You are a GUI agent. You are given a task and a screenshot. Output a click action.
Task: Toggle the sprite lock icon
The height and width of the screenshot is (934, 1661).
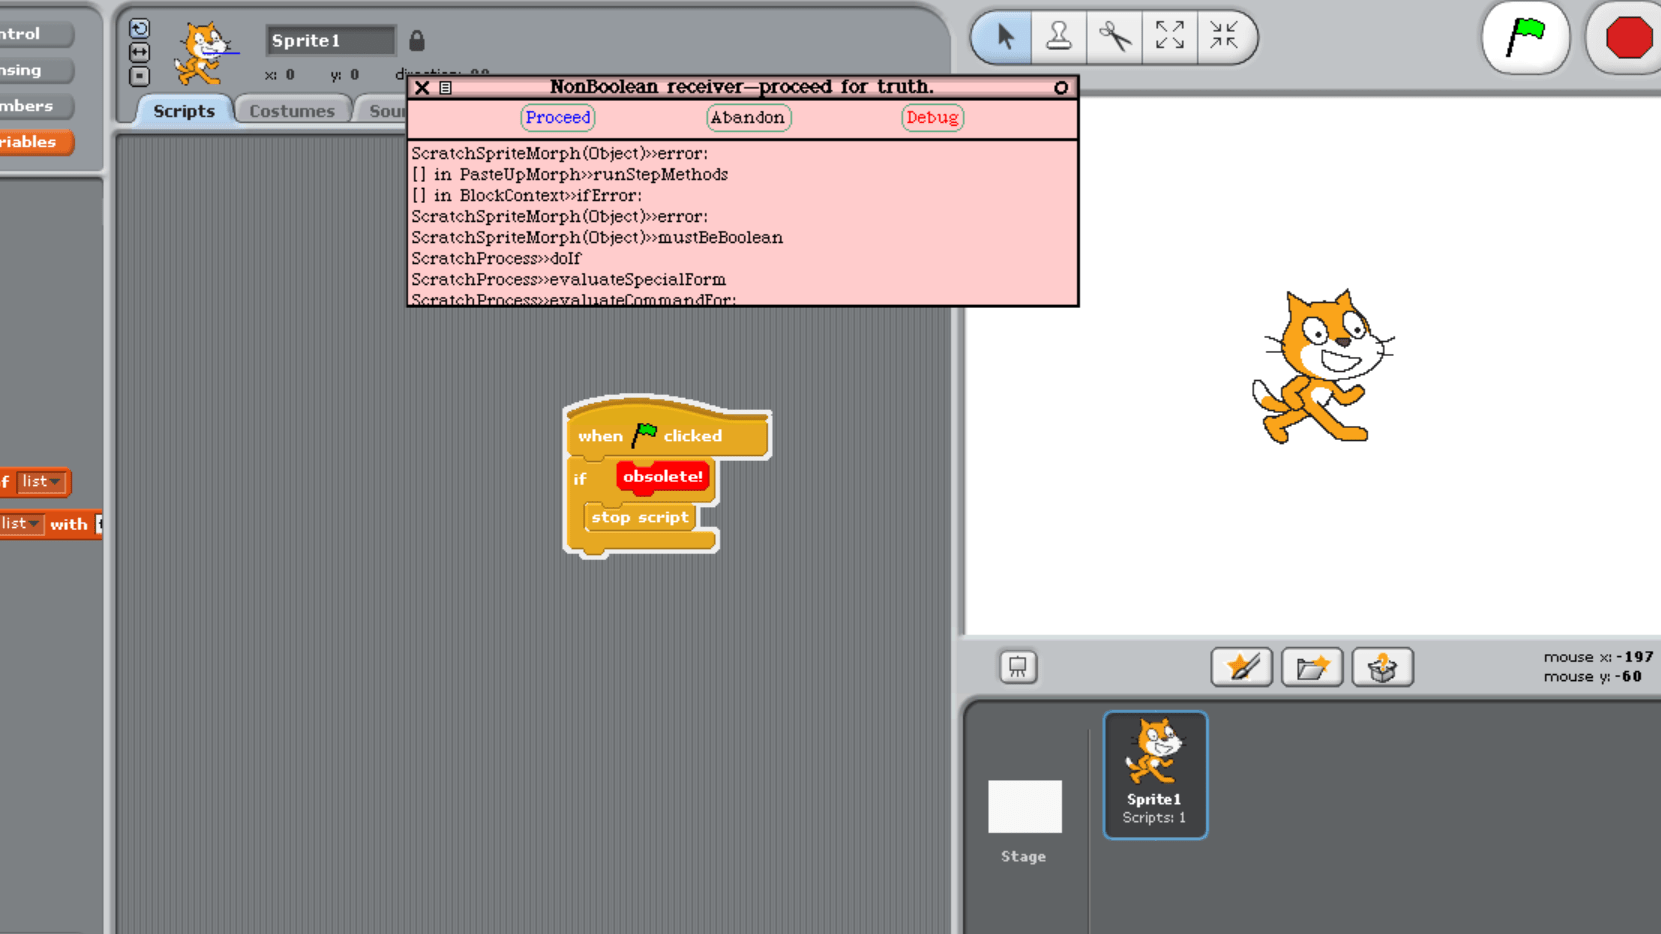pos(417,40)
